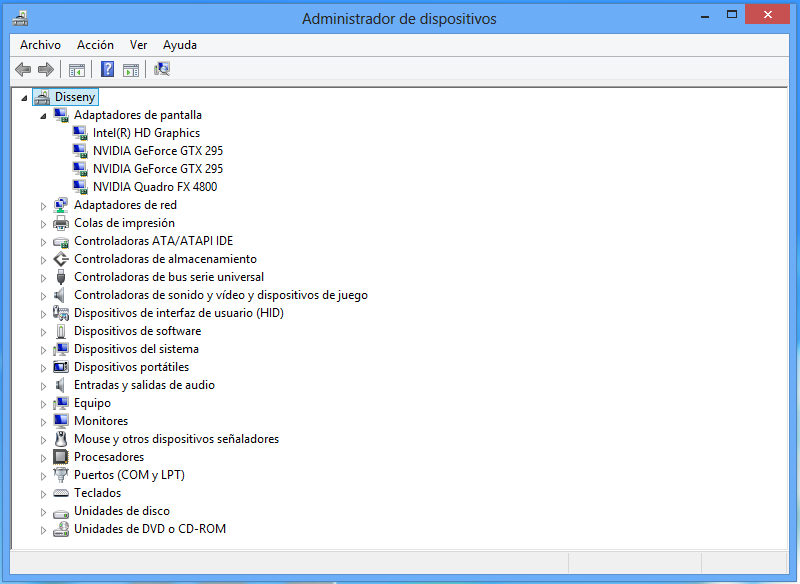Screen dimensions: 800x584
Task: Click the Back arrow toolbar icon
Action: click(x=23, y=69)
